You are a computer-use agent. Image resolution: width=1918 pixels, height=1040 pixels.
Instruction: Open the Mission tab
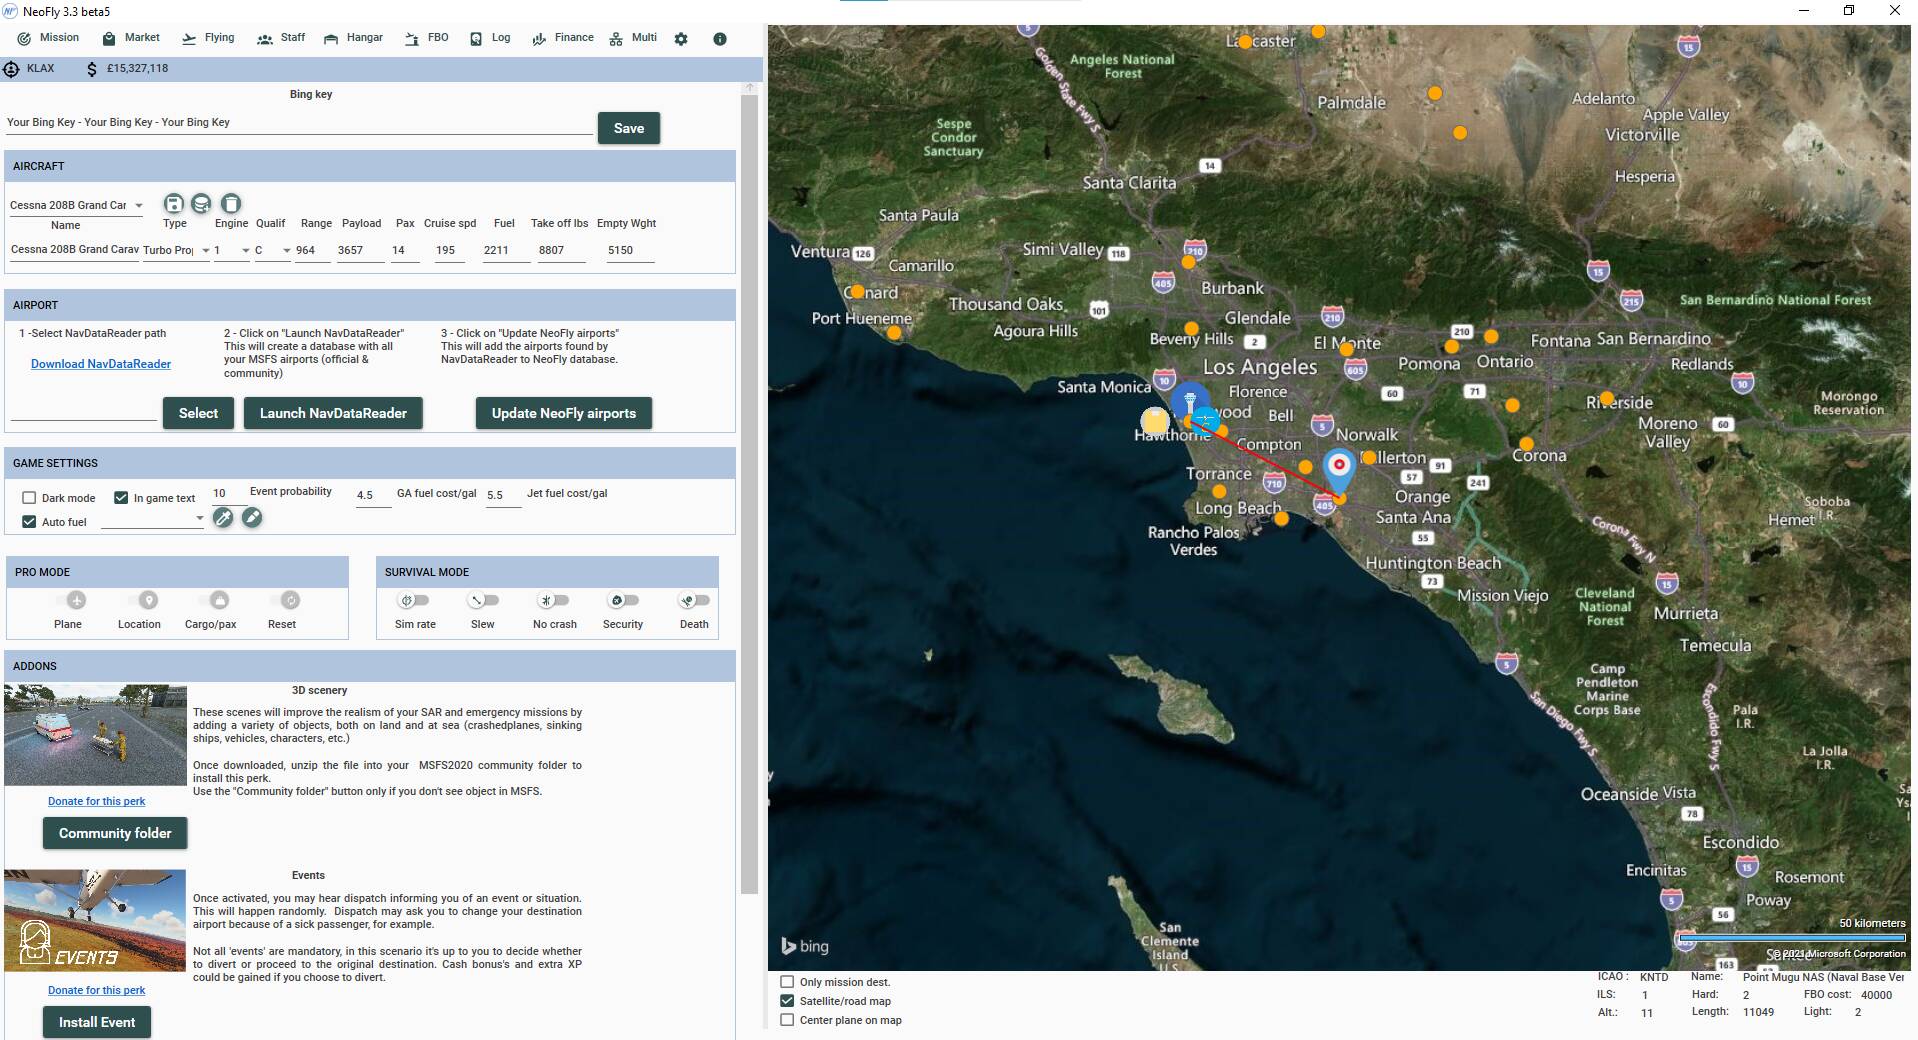click(x=48, y=38)
